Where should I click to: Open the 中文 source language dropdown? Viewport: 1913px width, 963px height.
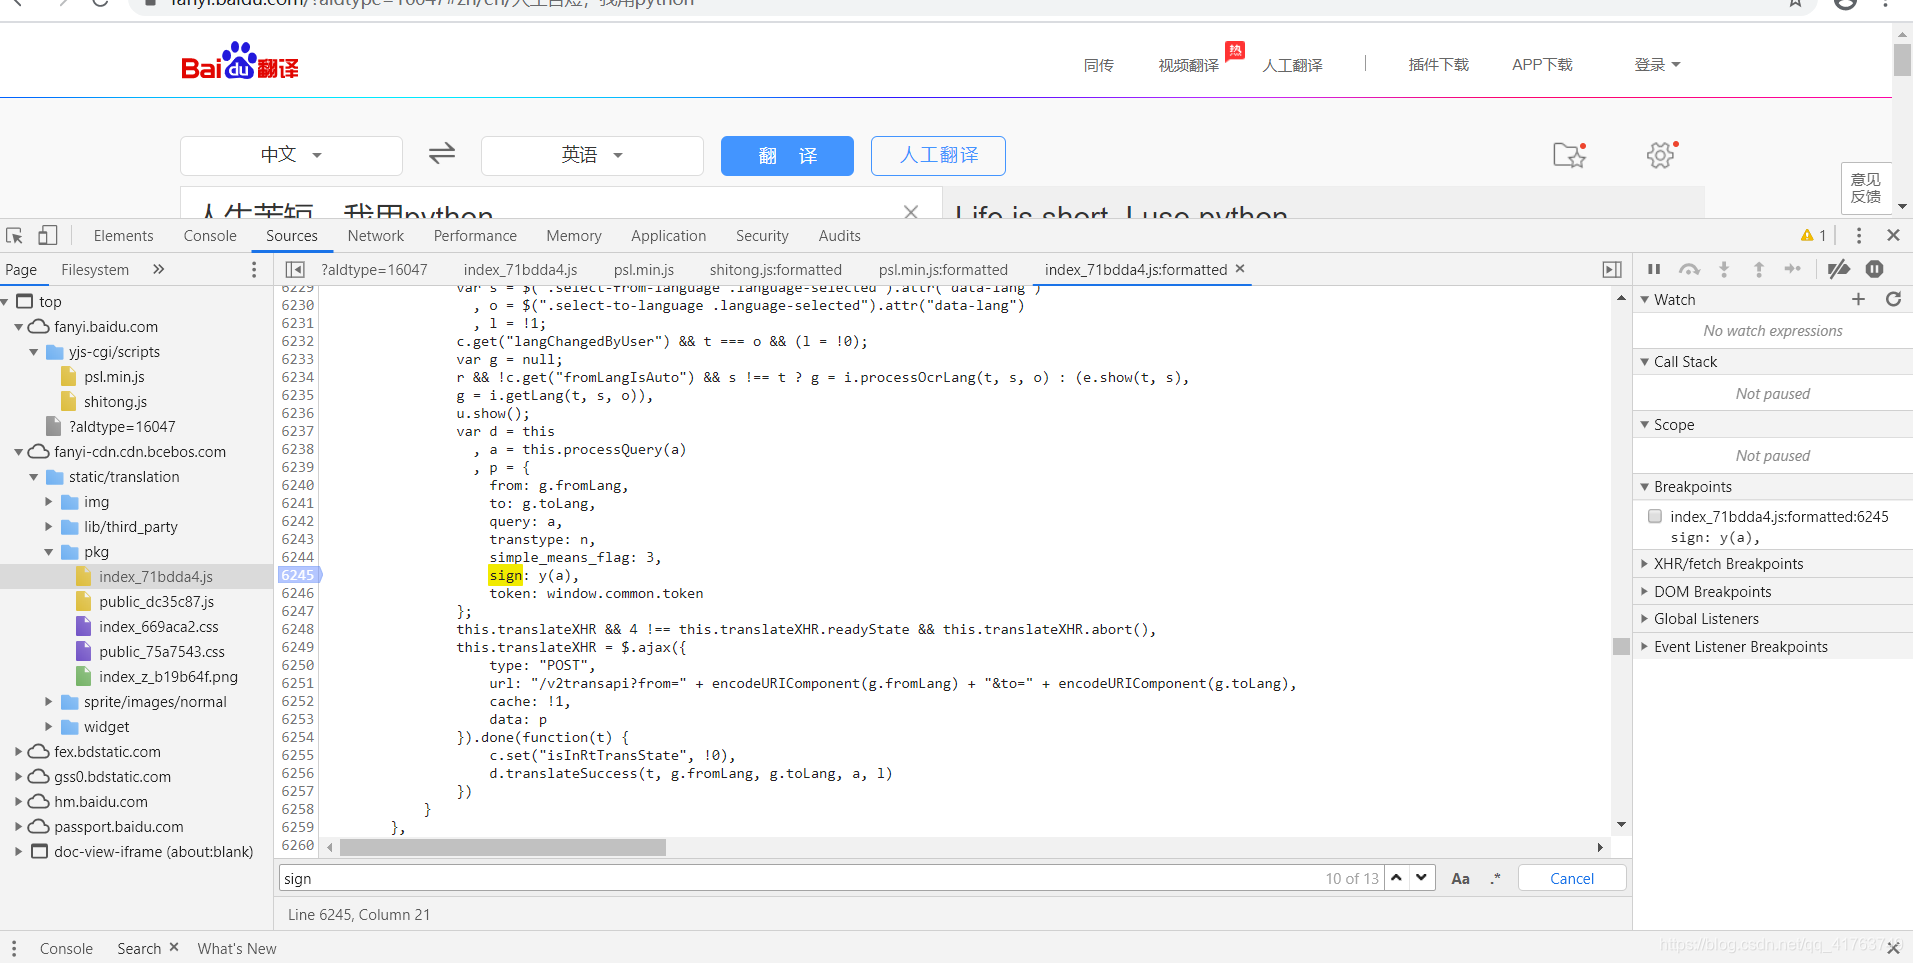pos(291,155)
